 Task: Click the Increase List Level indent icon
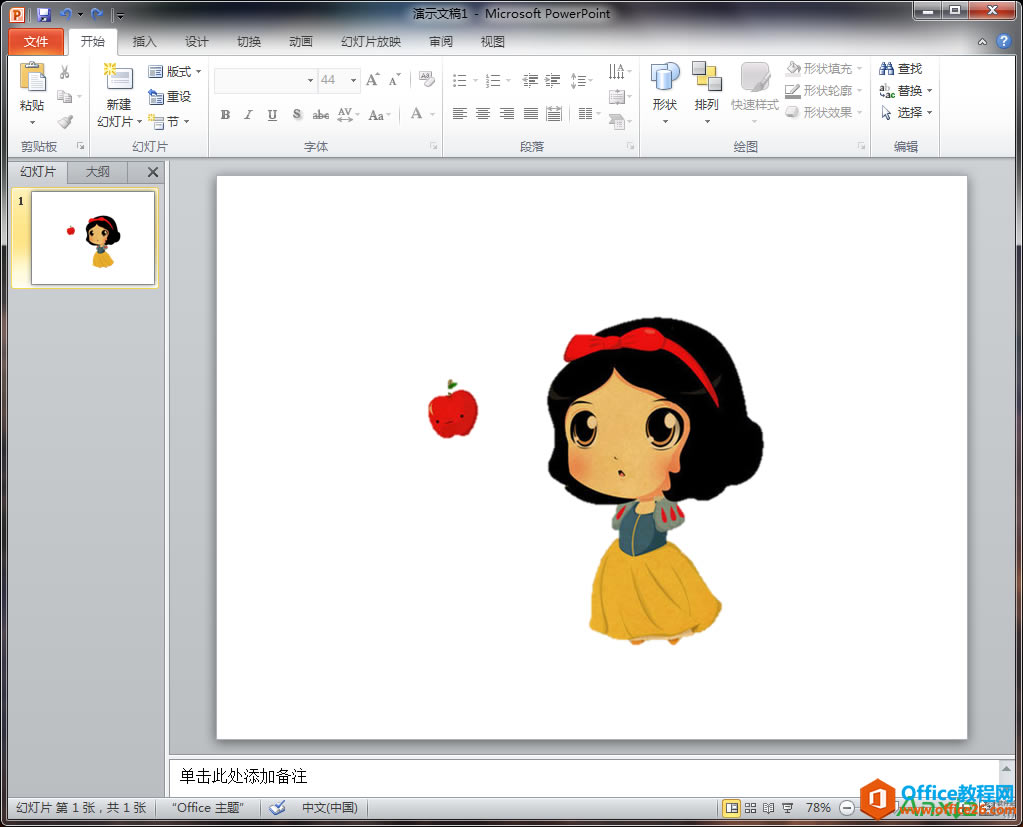(x=553, y=80)
